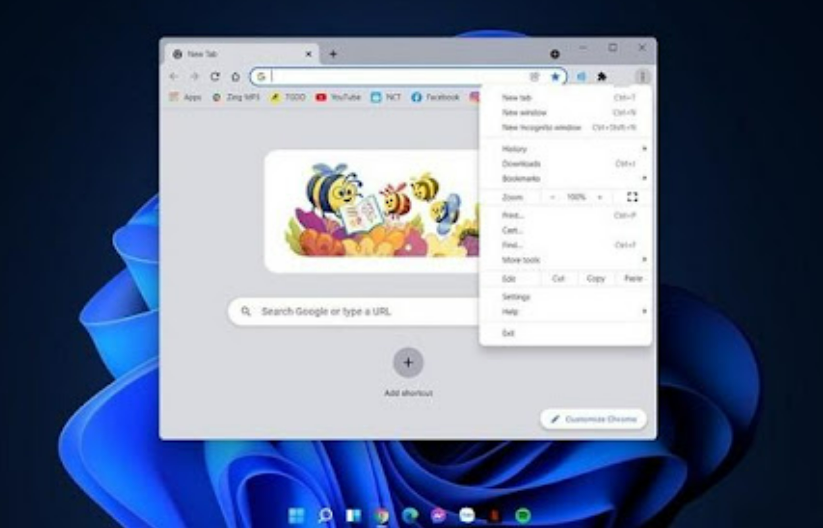Screen dimensions: 823x528
Task: Select New tab from the menu
Action: pyautogui.click(x=566, y=98)
